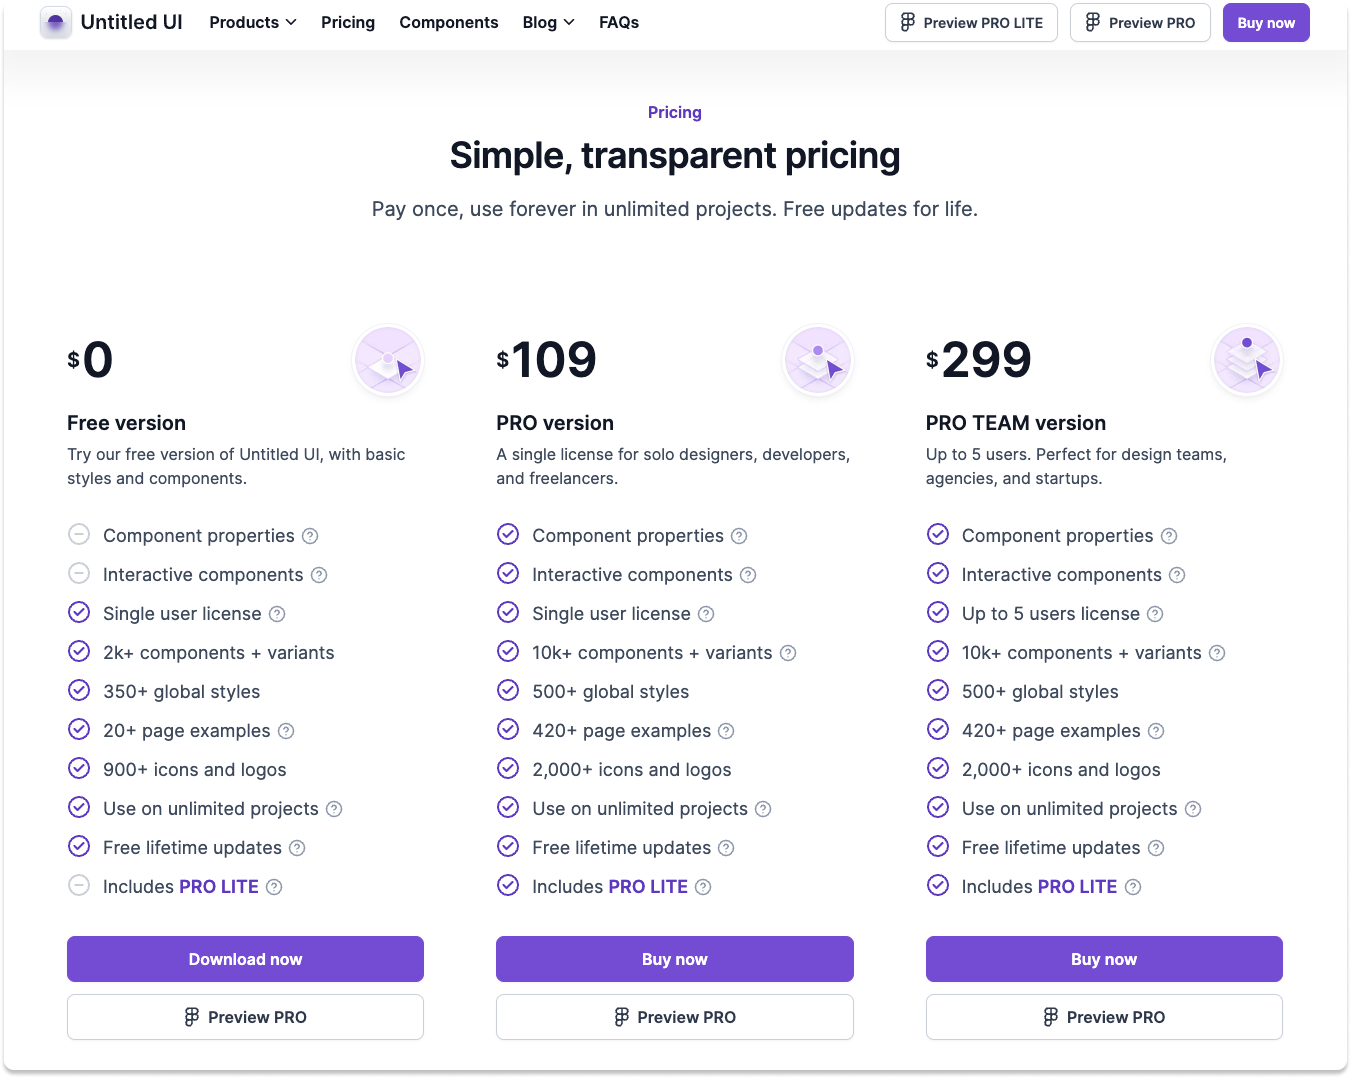Click the help icon next to Use on unlimited projects
The image size is (1351, 1078).
(334, 808)
